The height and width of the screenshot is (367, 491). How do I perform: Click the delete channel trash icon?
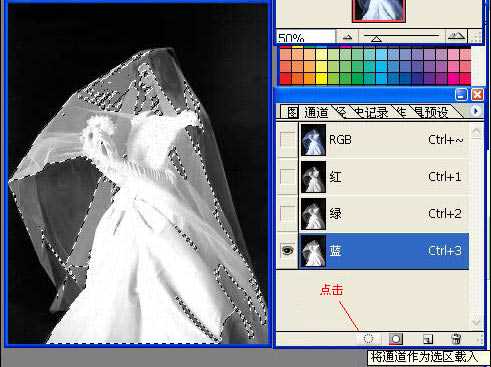(456, 339)
